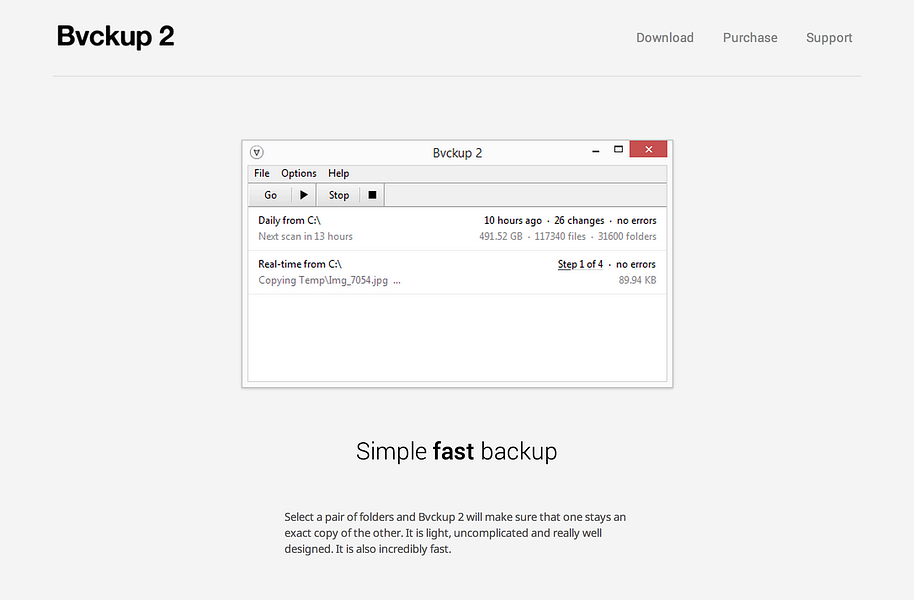Click '10 hours ago' status text
Viewport: 914px width, 600px height.
click(x=513, y=220)
